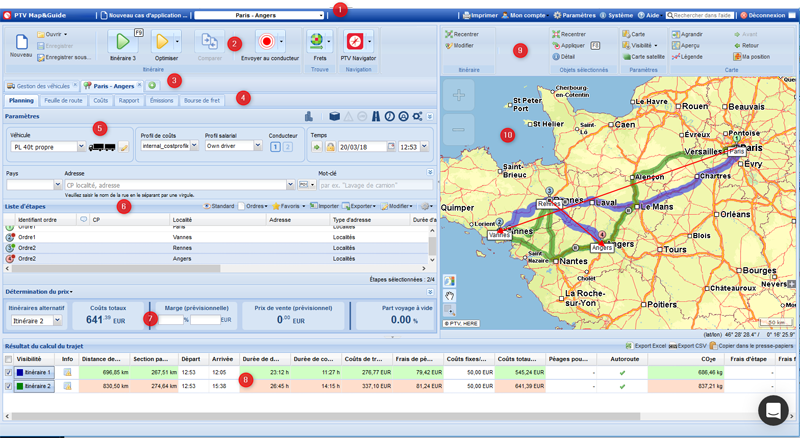Open the road icon in Paramètres toolbar
Screen dimensions: 800x438
pyautogui.click(x=376, y=116)
